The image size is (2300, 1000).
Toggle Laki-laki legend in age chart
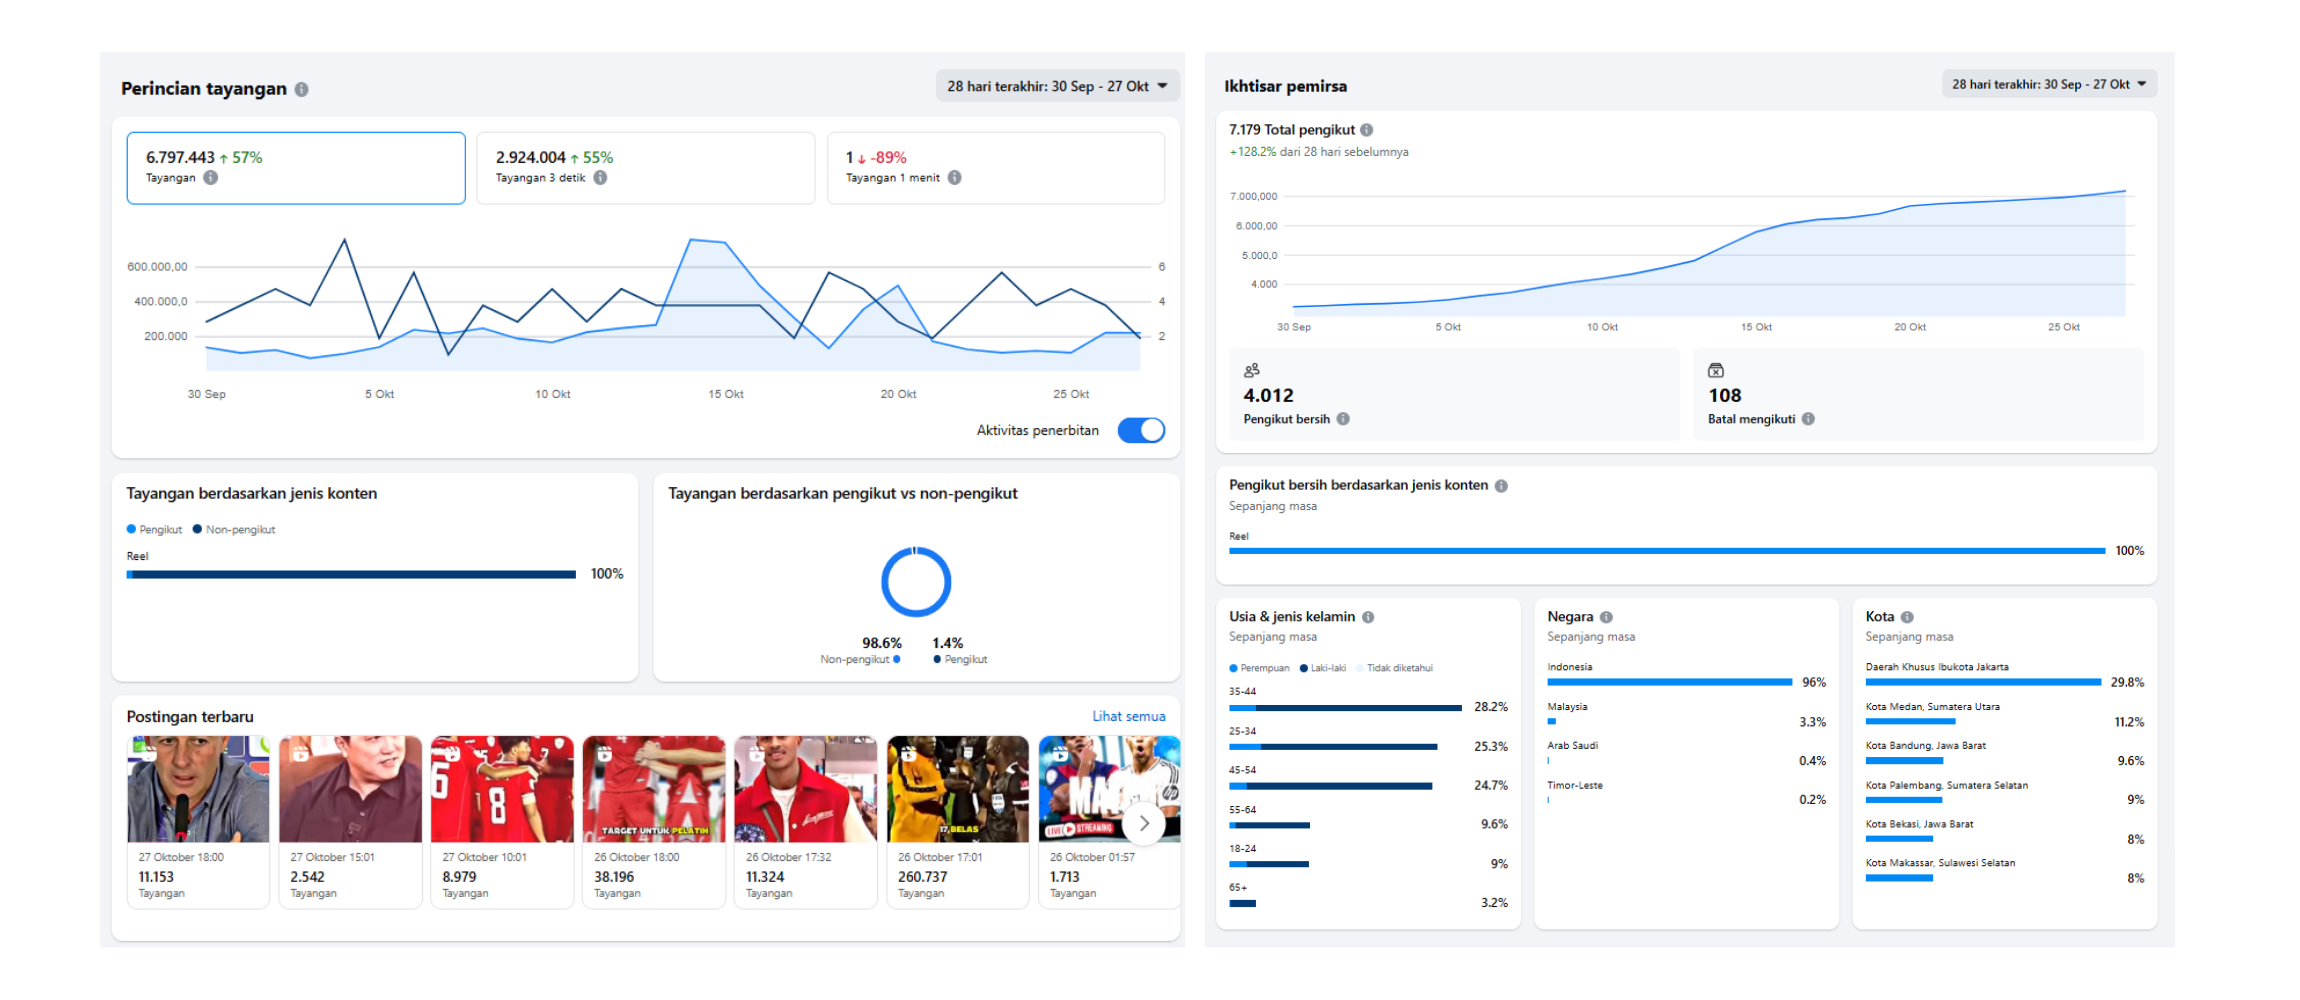coord(1323,668)
